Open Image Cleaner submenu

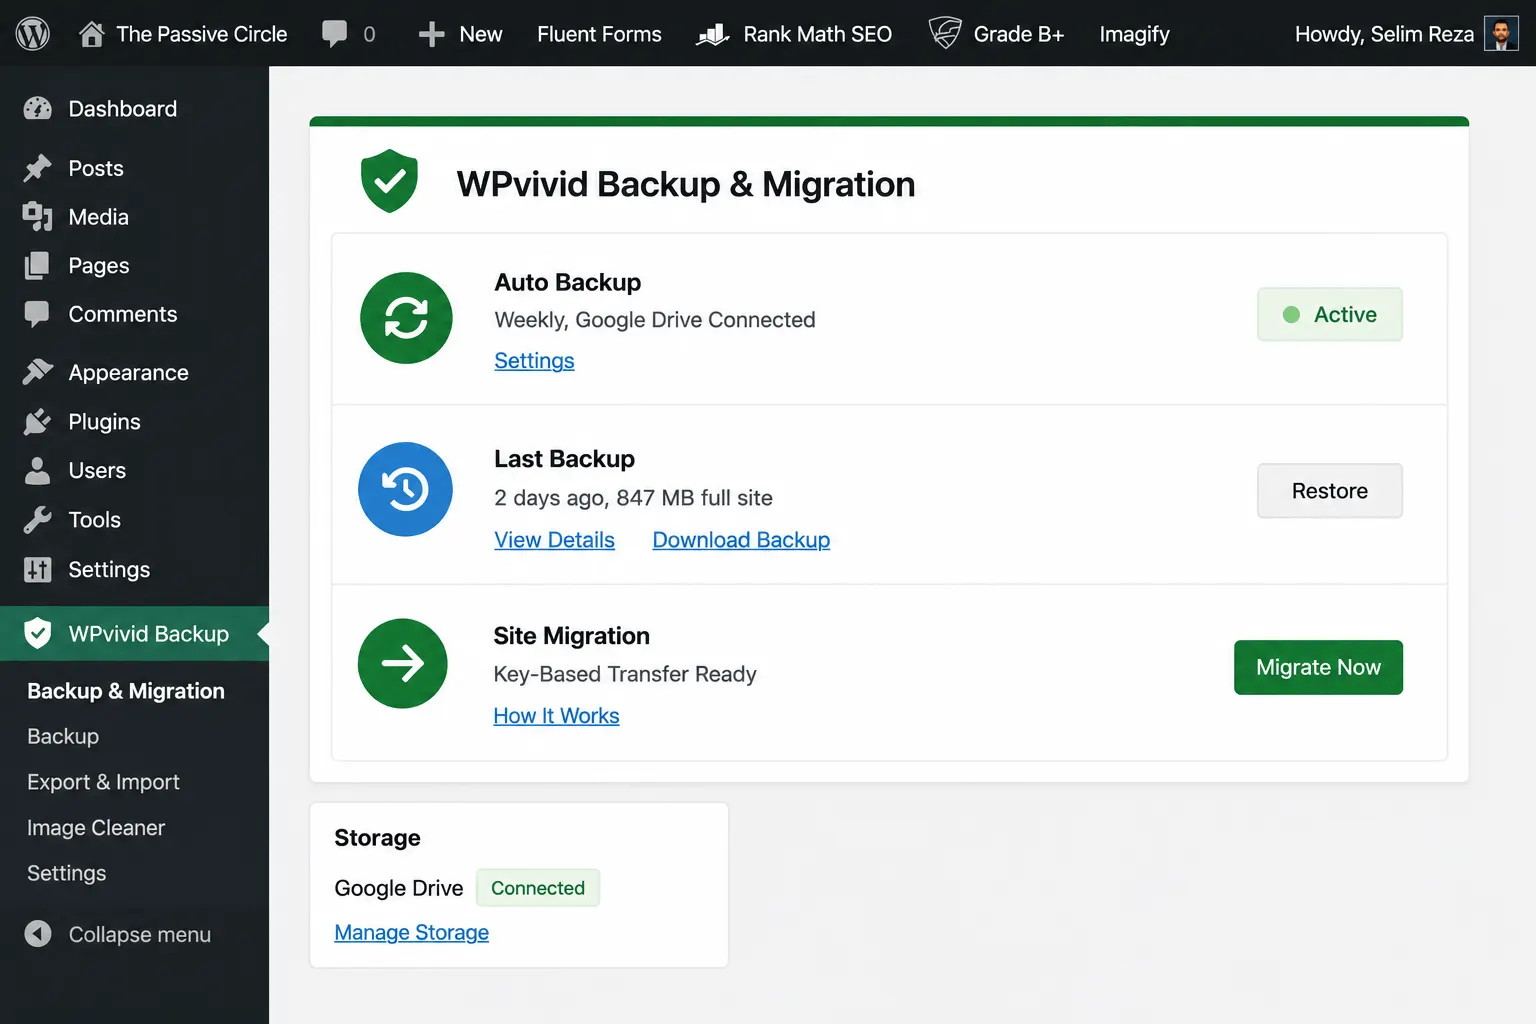pos(96,828)
